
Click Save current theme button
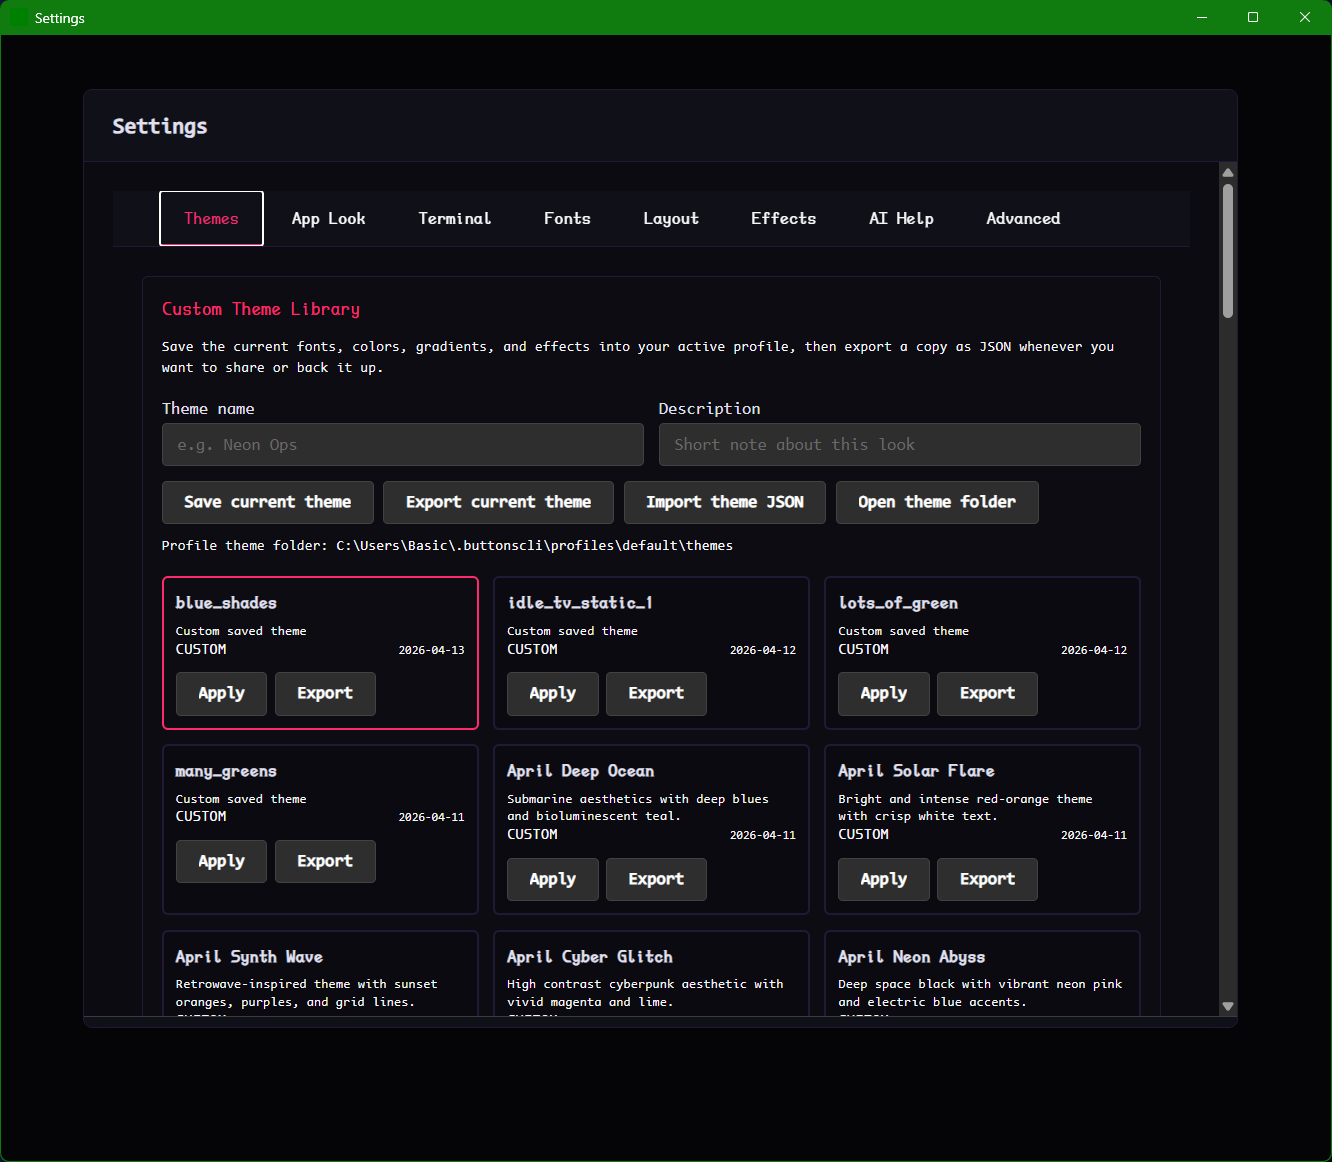(x=267, y=502)
